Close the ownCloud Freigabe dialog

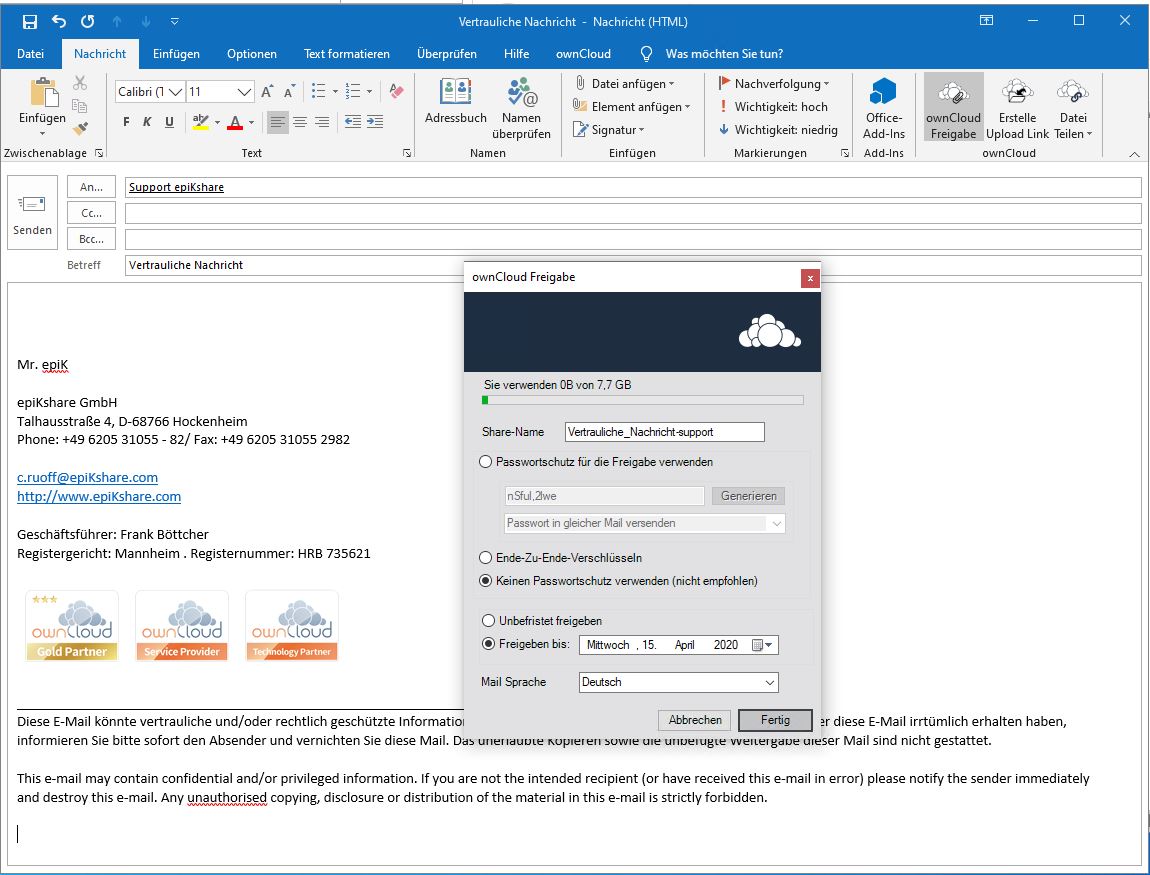(x=810, y=278)
